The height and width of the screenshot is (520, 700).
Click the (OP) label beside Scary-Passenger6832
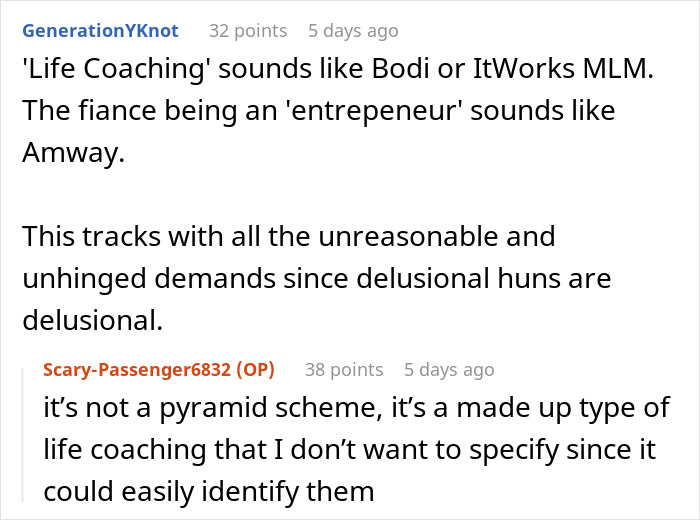pyautogui.click(x=253, y=370)
